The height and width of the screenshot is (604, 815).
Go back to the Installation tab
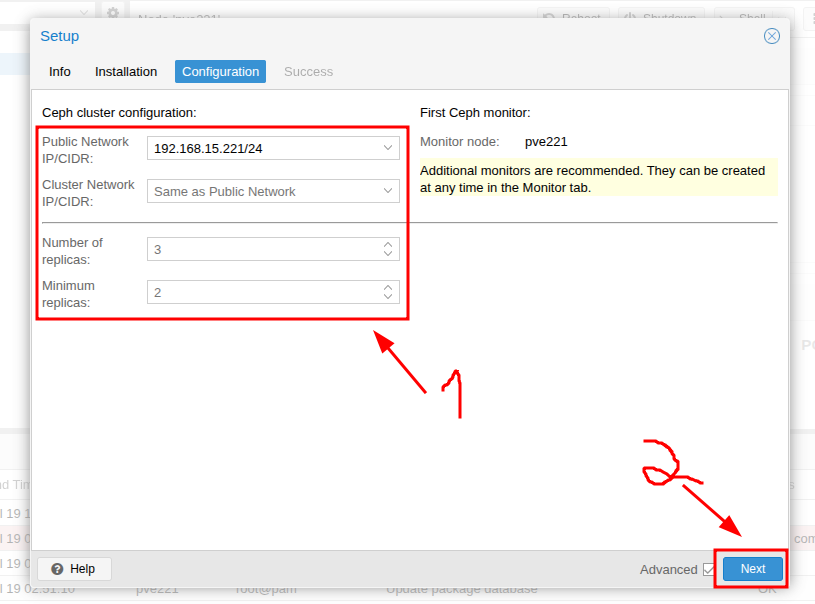(126, 72)
